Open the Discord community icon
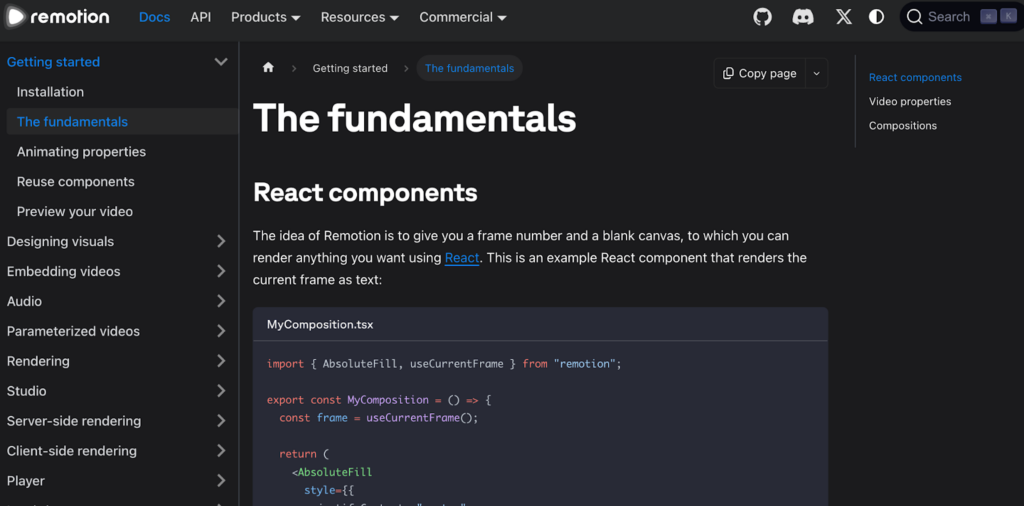1024x506 pixels. point(803,17)
